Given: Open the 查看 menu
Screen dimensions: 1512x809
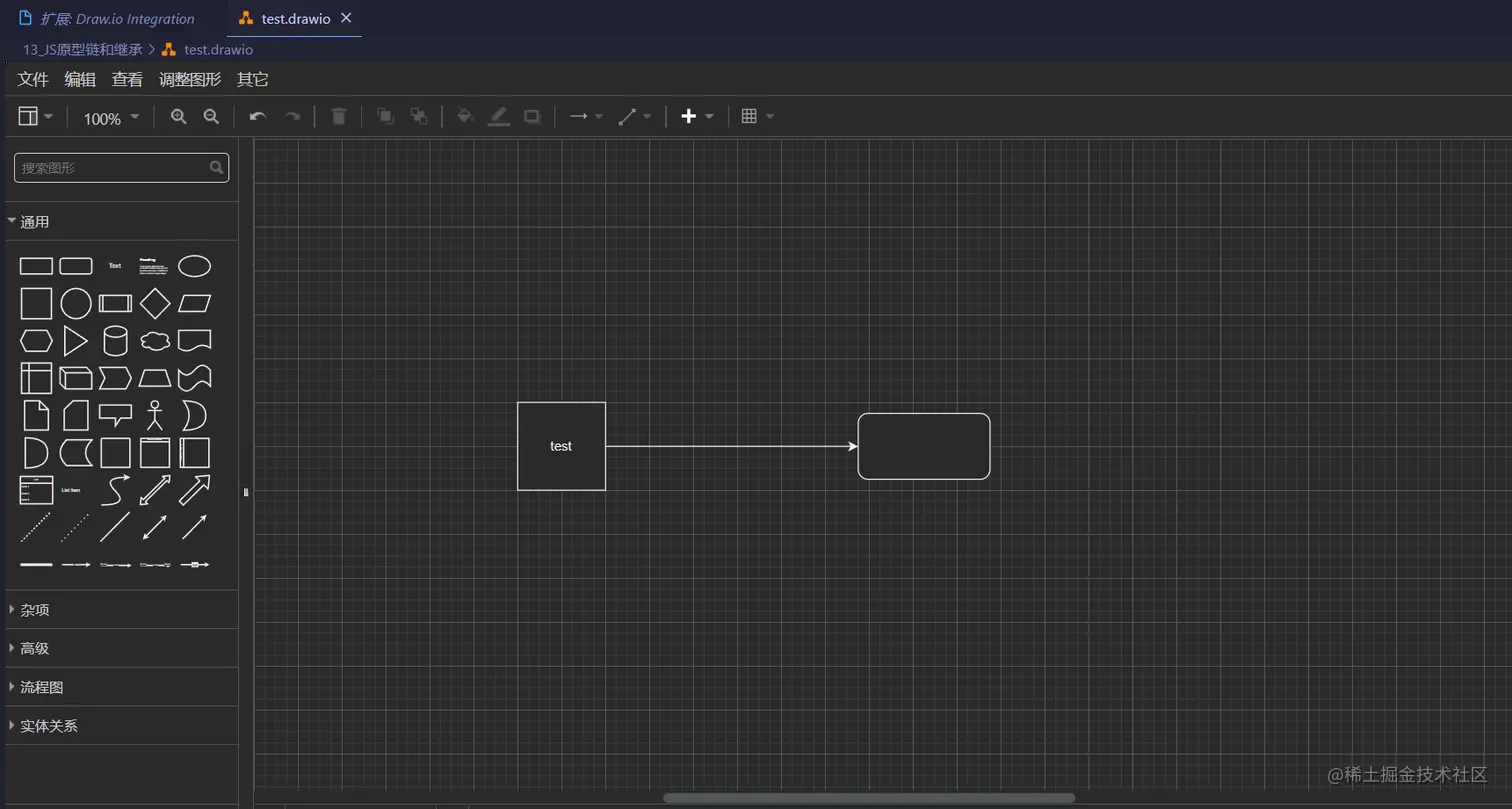Looking at the screenshot, I should [127, 80].
